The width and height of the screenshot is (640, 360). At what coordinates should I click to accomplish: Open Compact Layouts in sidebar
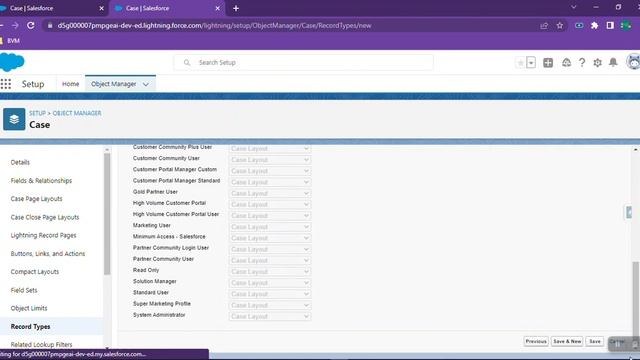tap(35, 272)
